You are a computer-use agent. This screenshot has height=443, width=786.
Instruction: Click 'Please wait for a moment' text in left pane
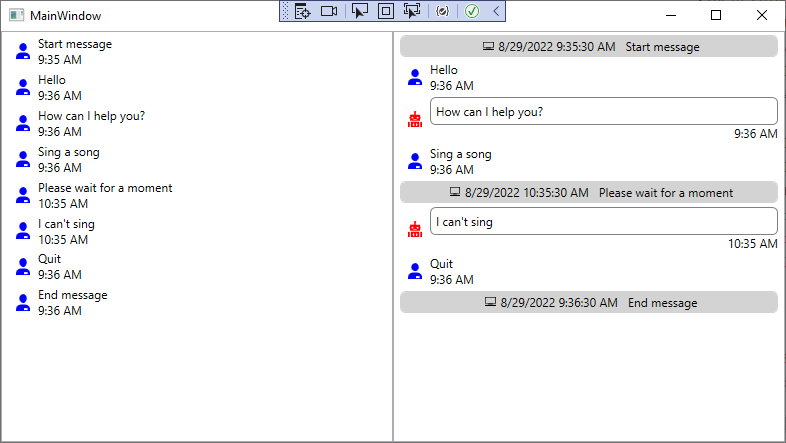point(105,188)
